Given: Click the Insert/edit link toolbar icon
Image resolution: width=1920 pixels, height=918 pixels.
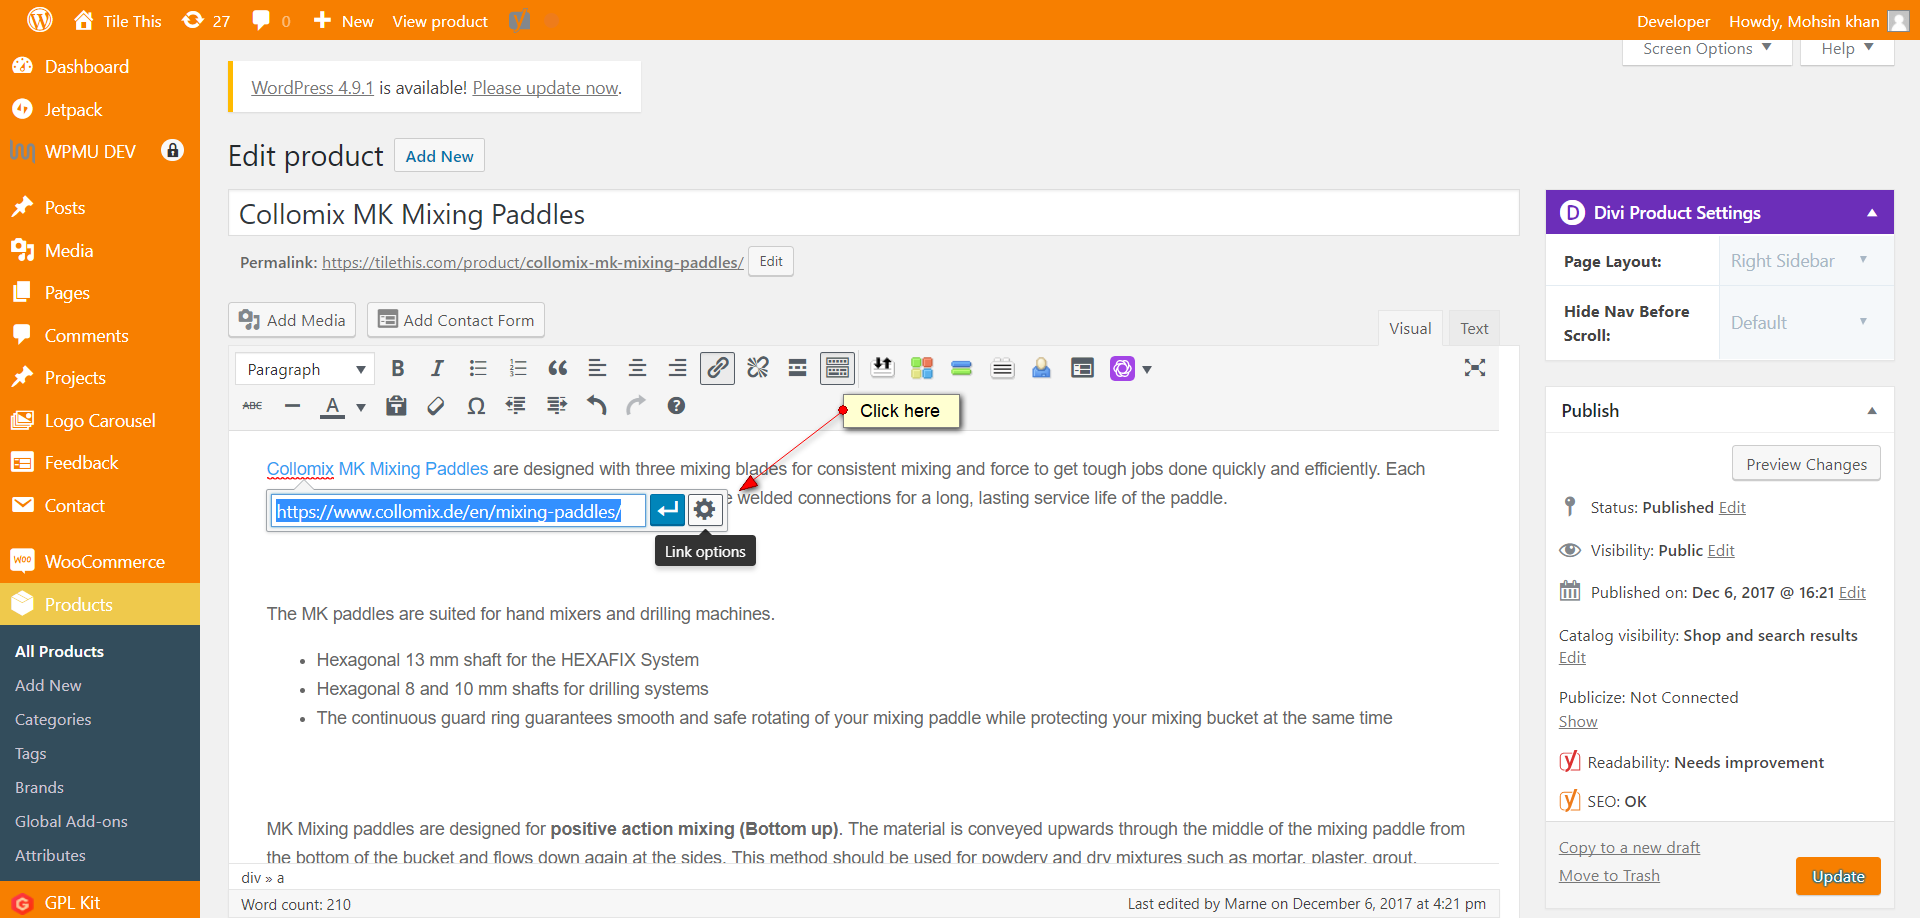Looking at the screenshot, I should (717, 368).
